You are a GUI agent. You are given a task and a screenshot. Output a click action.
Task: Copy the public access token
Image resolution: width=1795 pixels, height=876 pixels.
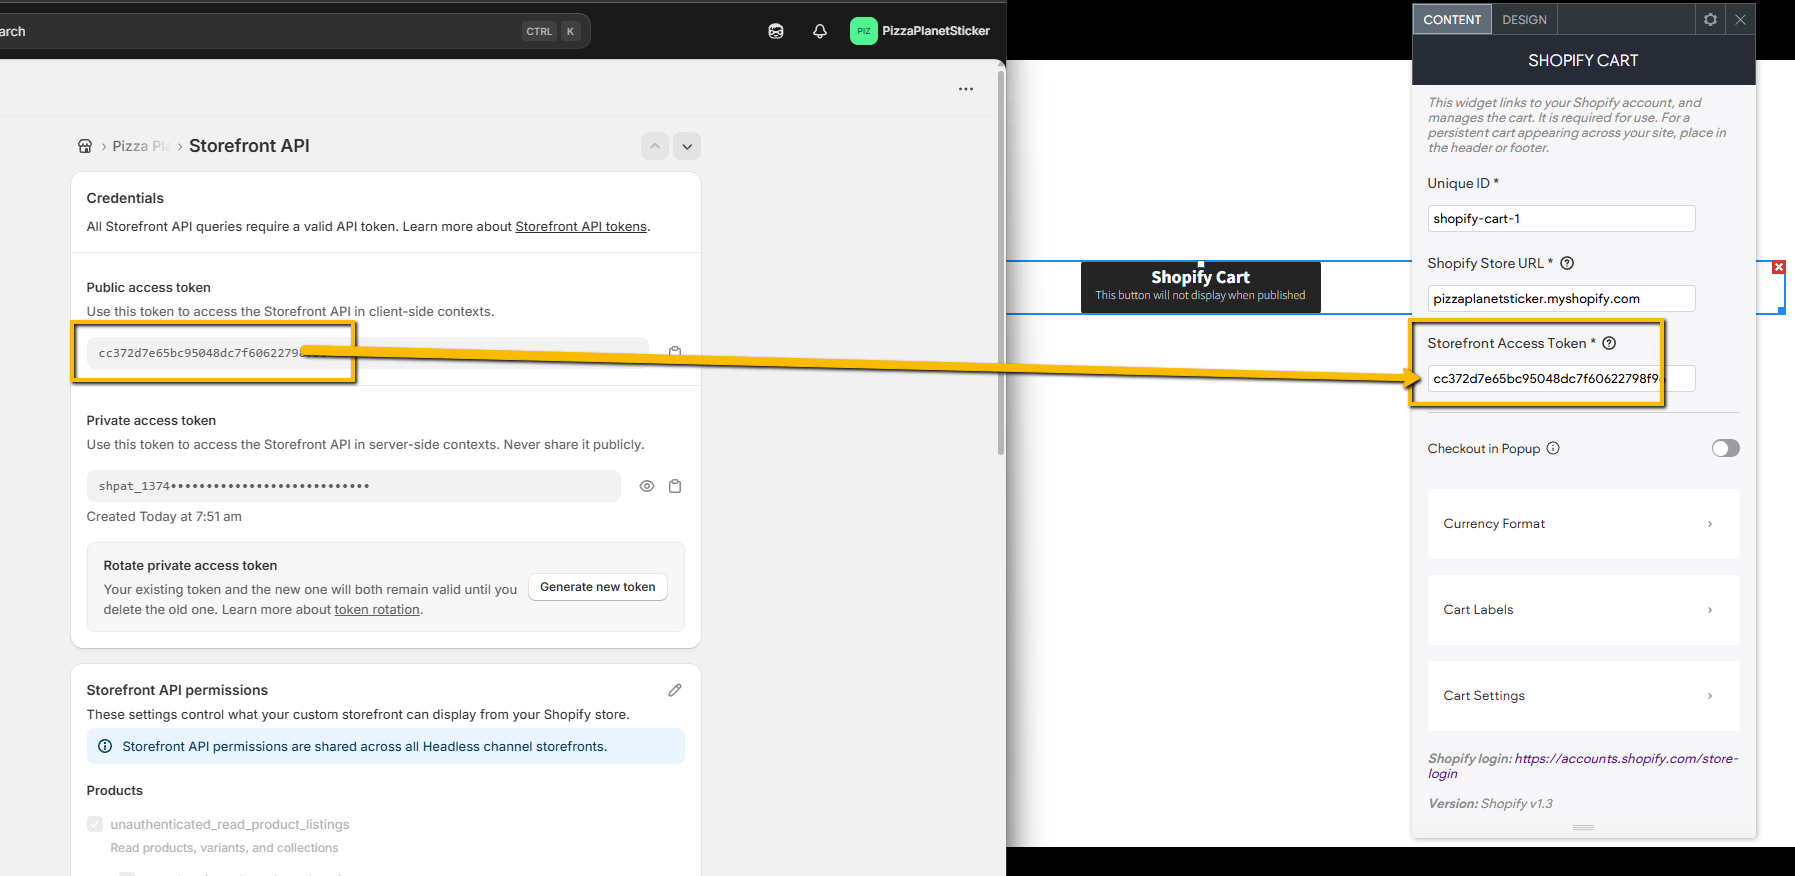[675, 352]
